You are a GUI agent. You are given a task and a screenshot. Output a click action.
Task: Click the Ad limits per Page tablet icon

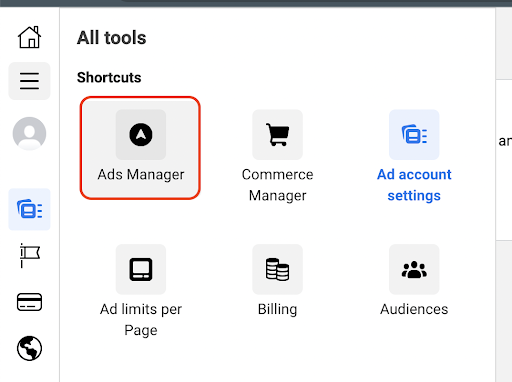tap(141, 269)
